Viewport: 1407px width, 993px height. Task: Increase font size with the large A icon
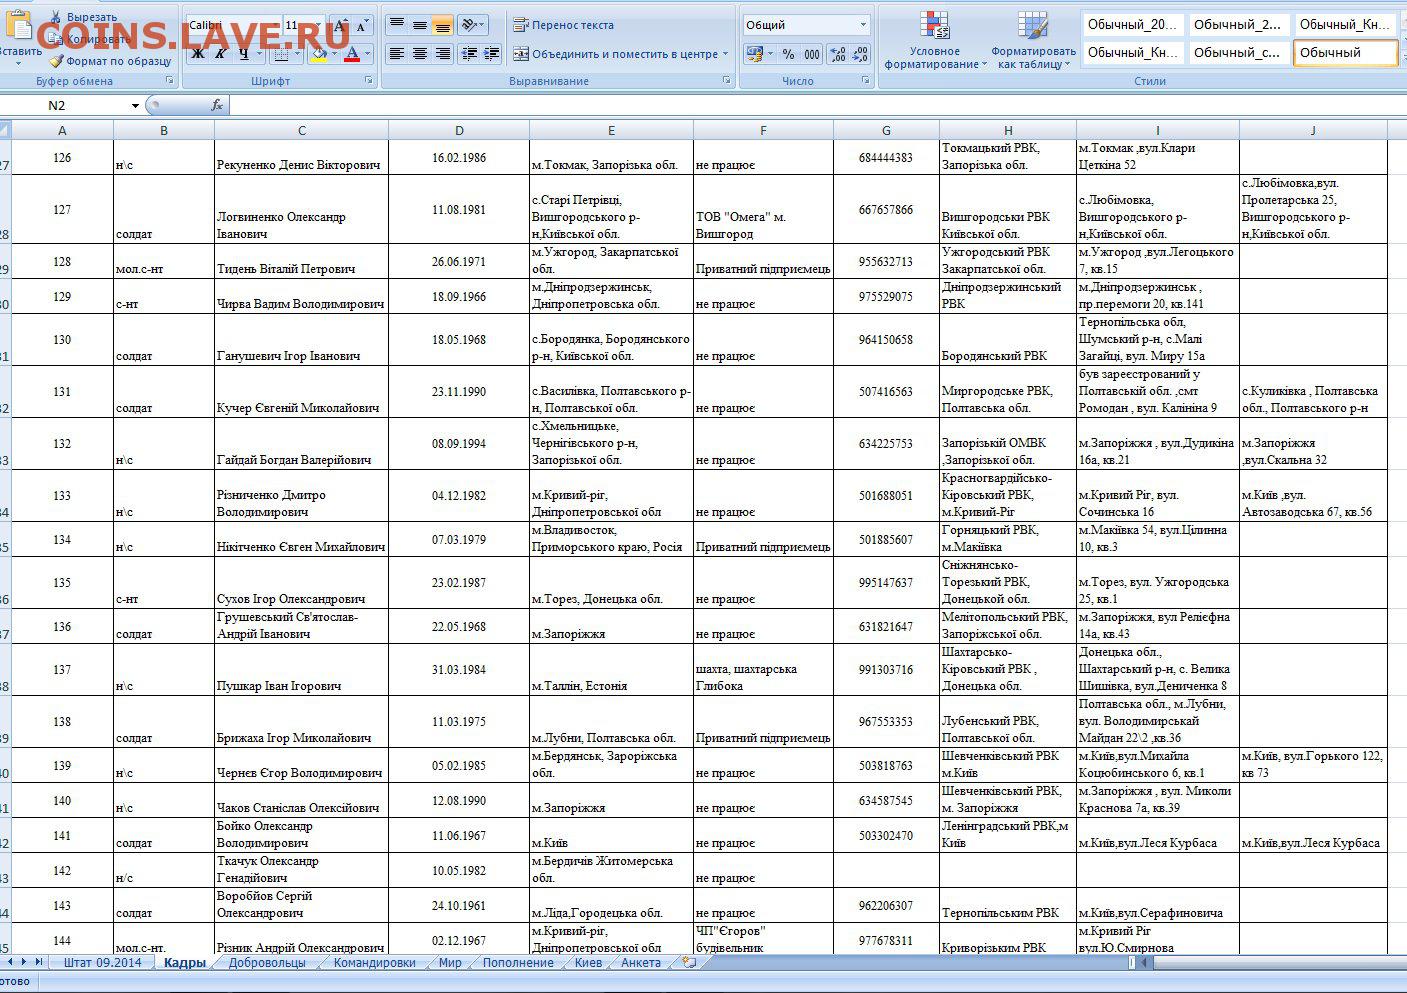pyautogui.click(x=341, y=26)
